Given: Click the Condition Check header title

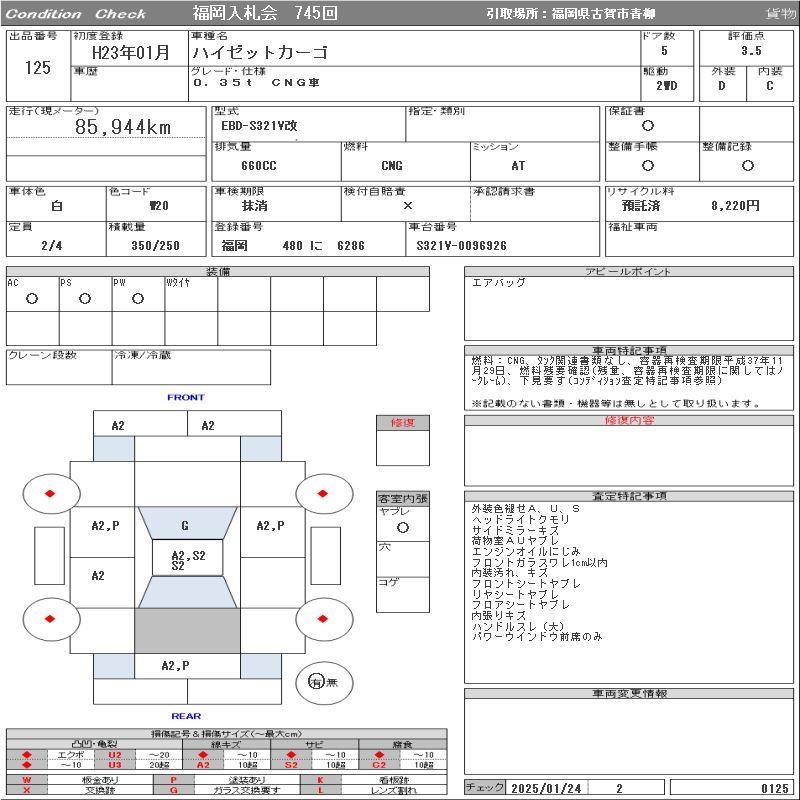Looking at the screenshot, I should pos(76,14).
